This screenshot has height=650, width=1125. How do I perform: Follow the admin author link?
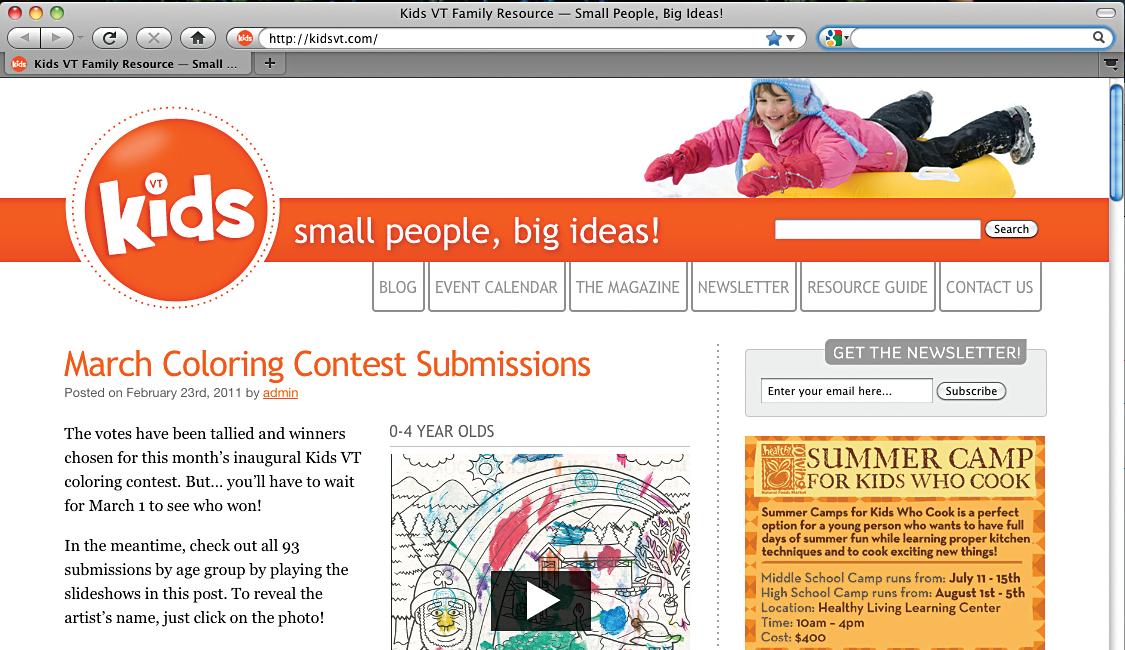tap(280, 392)
